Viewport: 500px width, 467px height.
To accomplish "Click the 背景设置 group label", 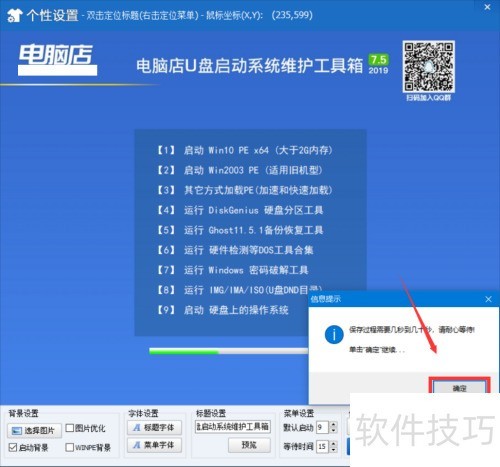I will pyautogui.click(x=23, y=413).
